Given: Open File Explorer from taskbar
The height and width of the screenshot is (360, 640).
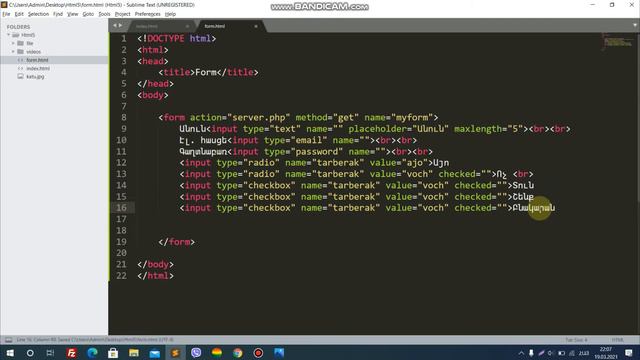Looking at the screenshot, I should [134, 353].
